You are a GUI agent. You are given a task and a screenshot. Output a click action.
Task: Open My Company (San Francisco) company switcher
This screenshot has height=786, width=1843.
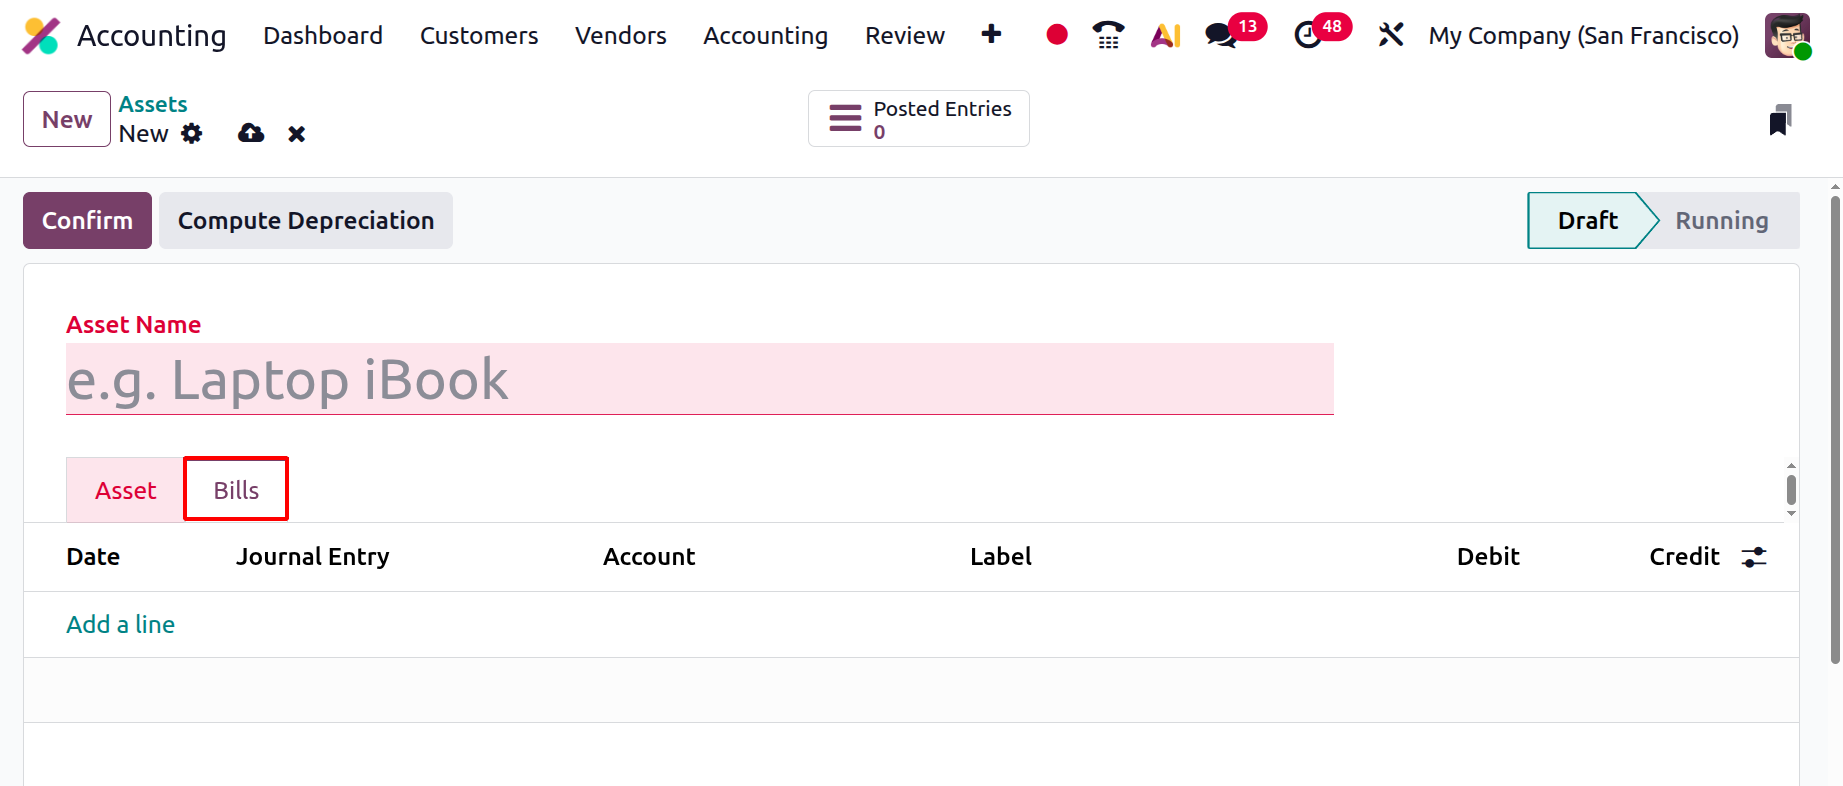(x=1583, y=36)
